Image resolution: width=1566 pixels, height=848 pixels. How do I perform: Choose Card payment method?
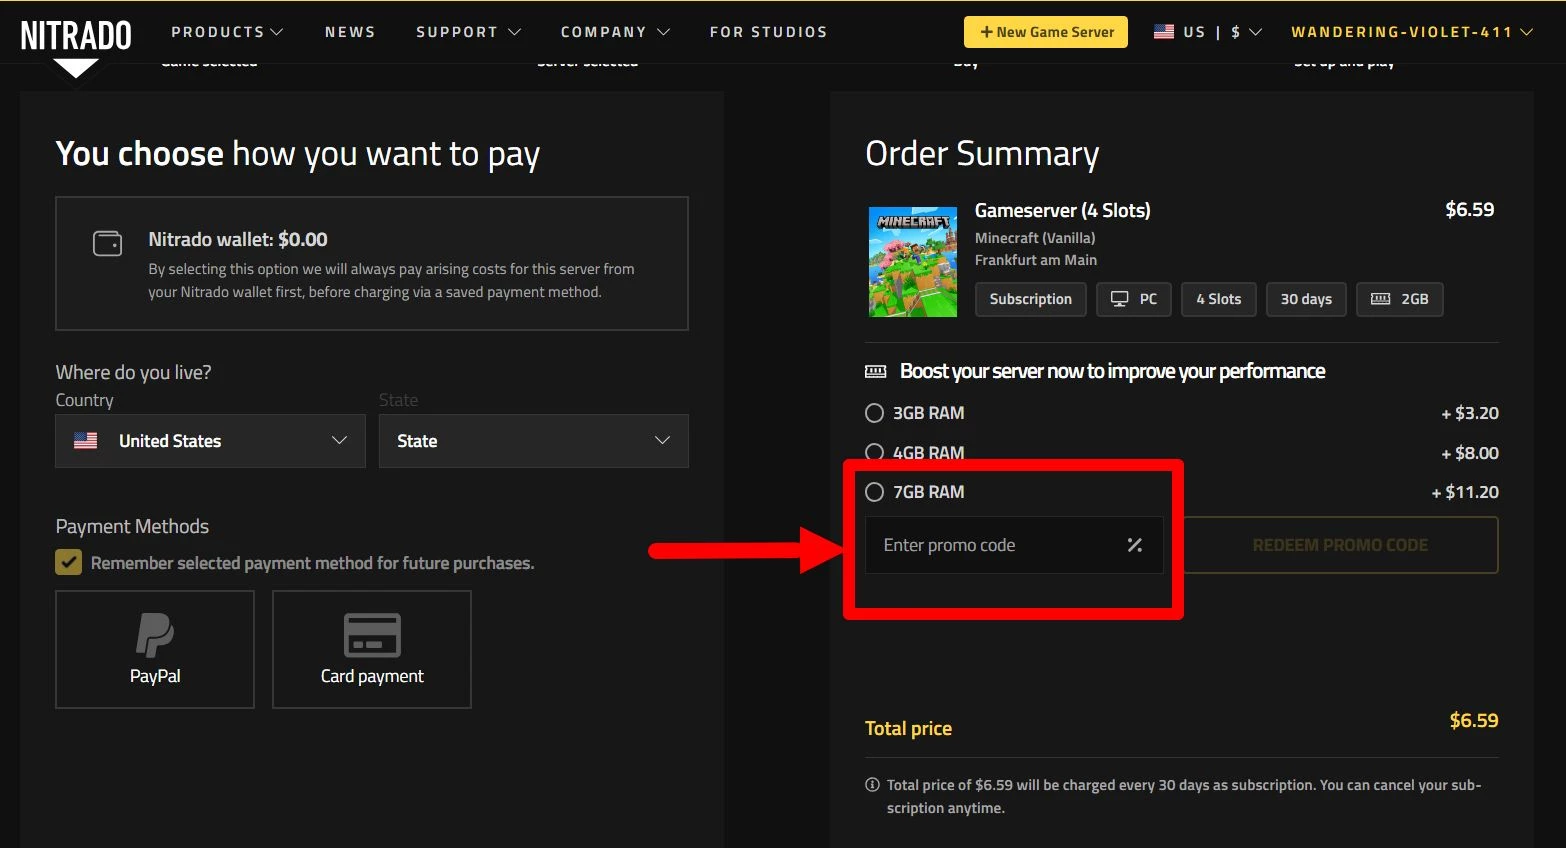pos(372,649)
